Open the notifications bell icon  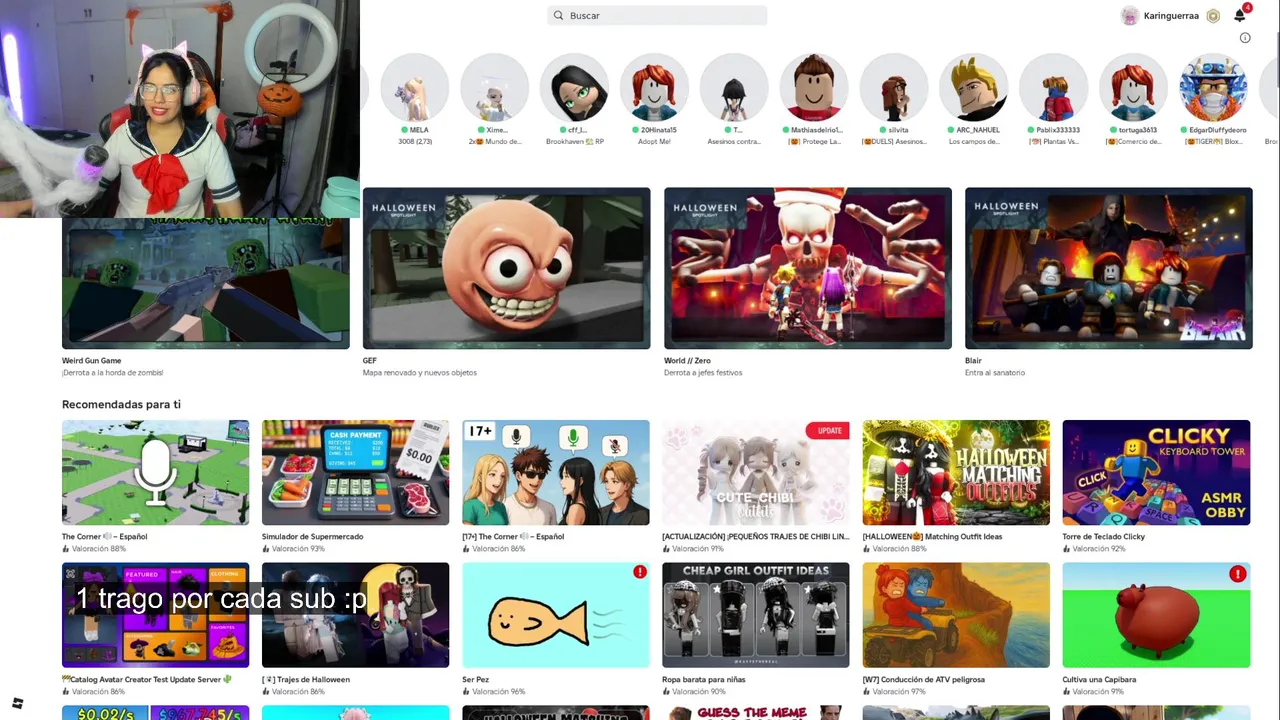pos(1240,15)
